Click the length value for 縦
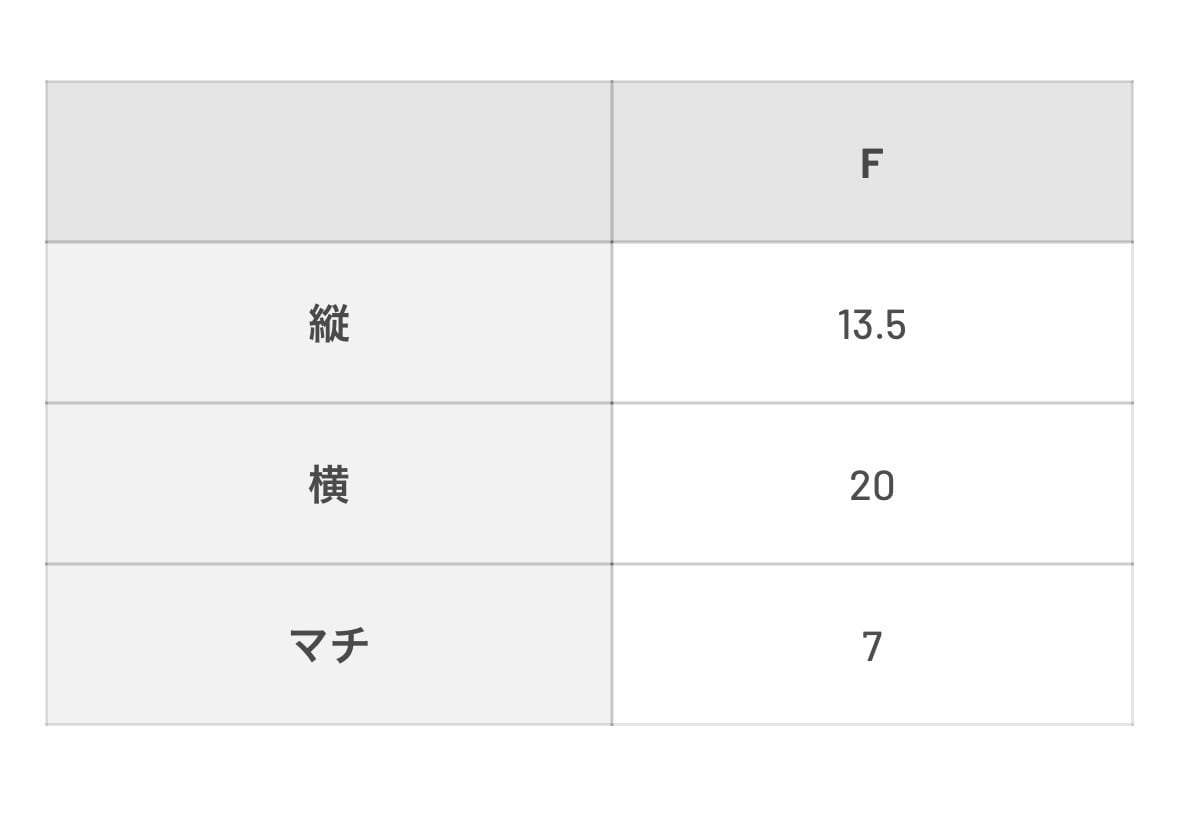1179x827 pixels. [x=871, y=325]
